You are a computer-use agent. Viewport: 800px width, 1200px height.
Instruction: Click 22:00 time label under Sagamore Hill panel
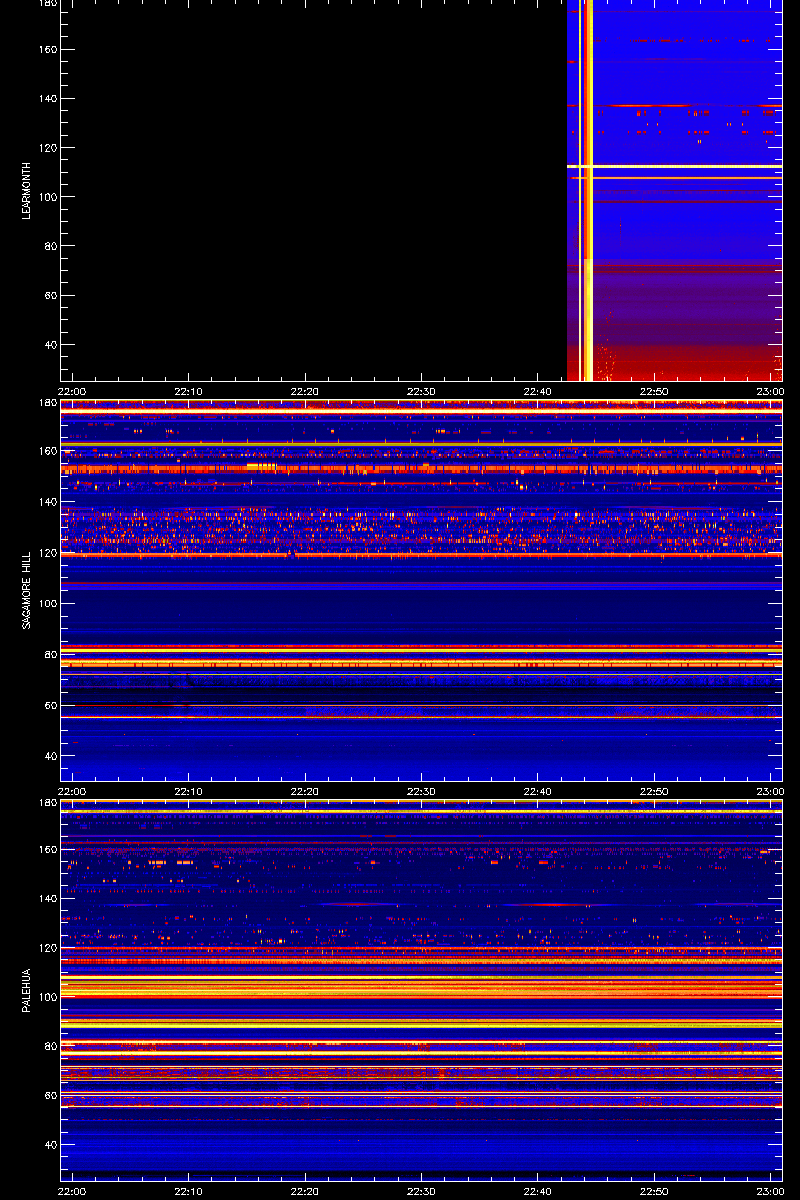tap(72, 792)
